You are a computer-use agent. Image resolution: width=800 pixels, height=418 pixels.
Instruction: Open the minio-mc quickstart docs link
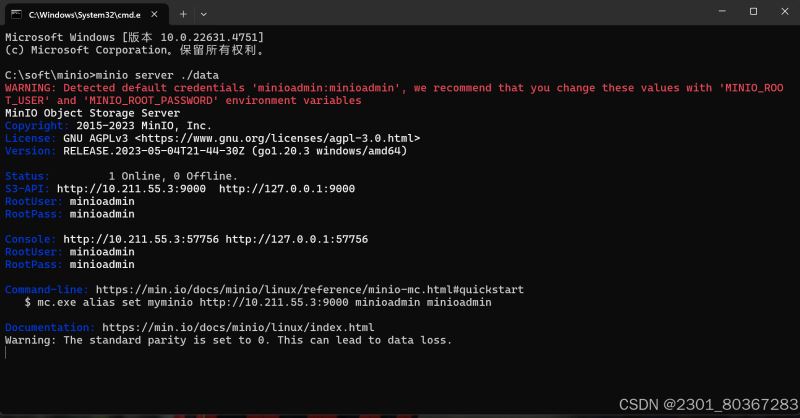click(x=310, y=290)
